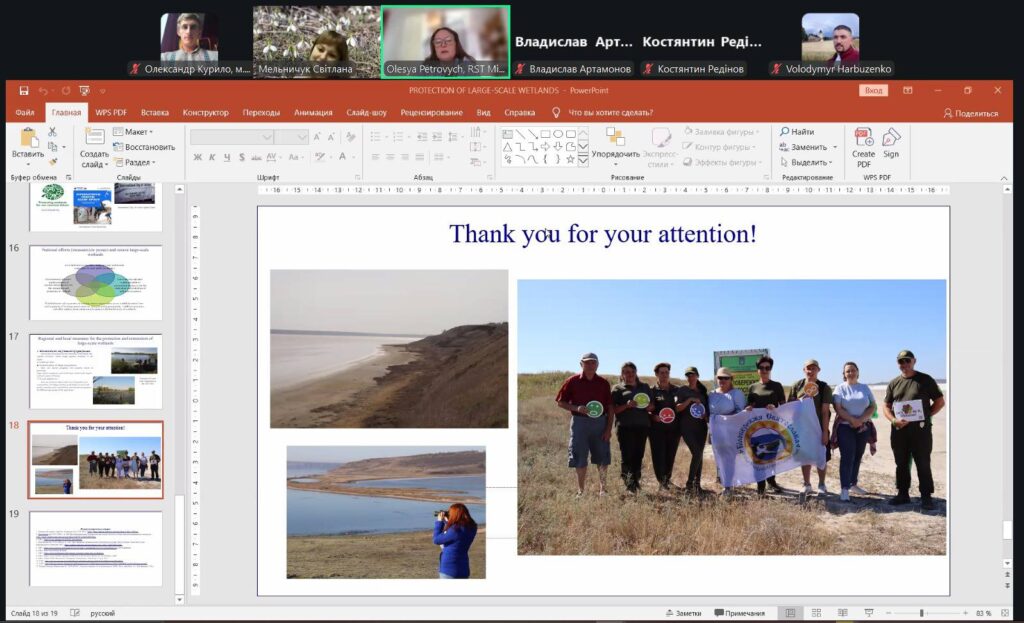Click the Вход (Sign in) button
This screenshot has height=623, width=1024.
[x=873, y=90]
